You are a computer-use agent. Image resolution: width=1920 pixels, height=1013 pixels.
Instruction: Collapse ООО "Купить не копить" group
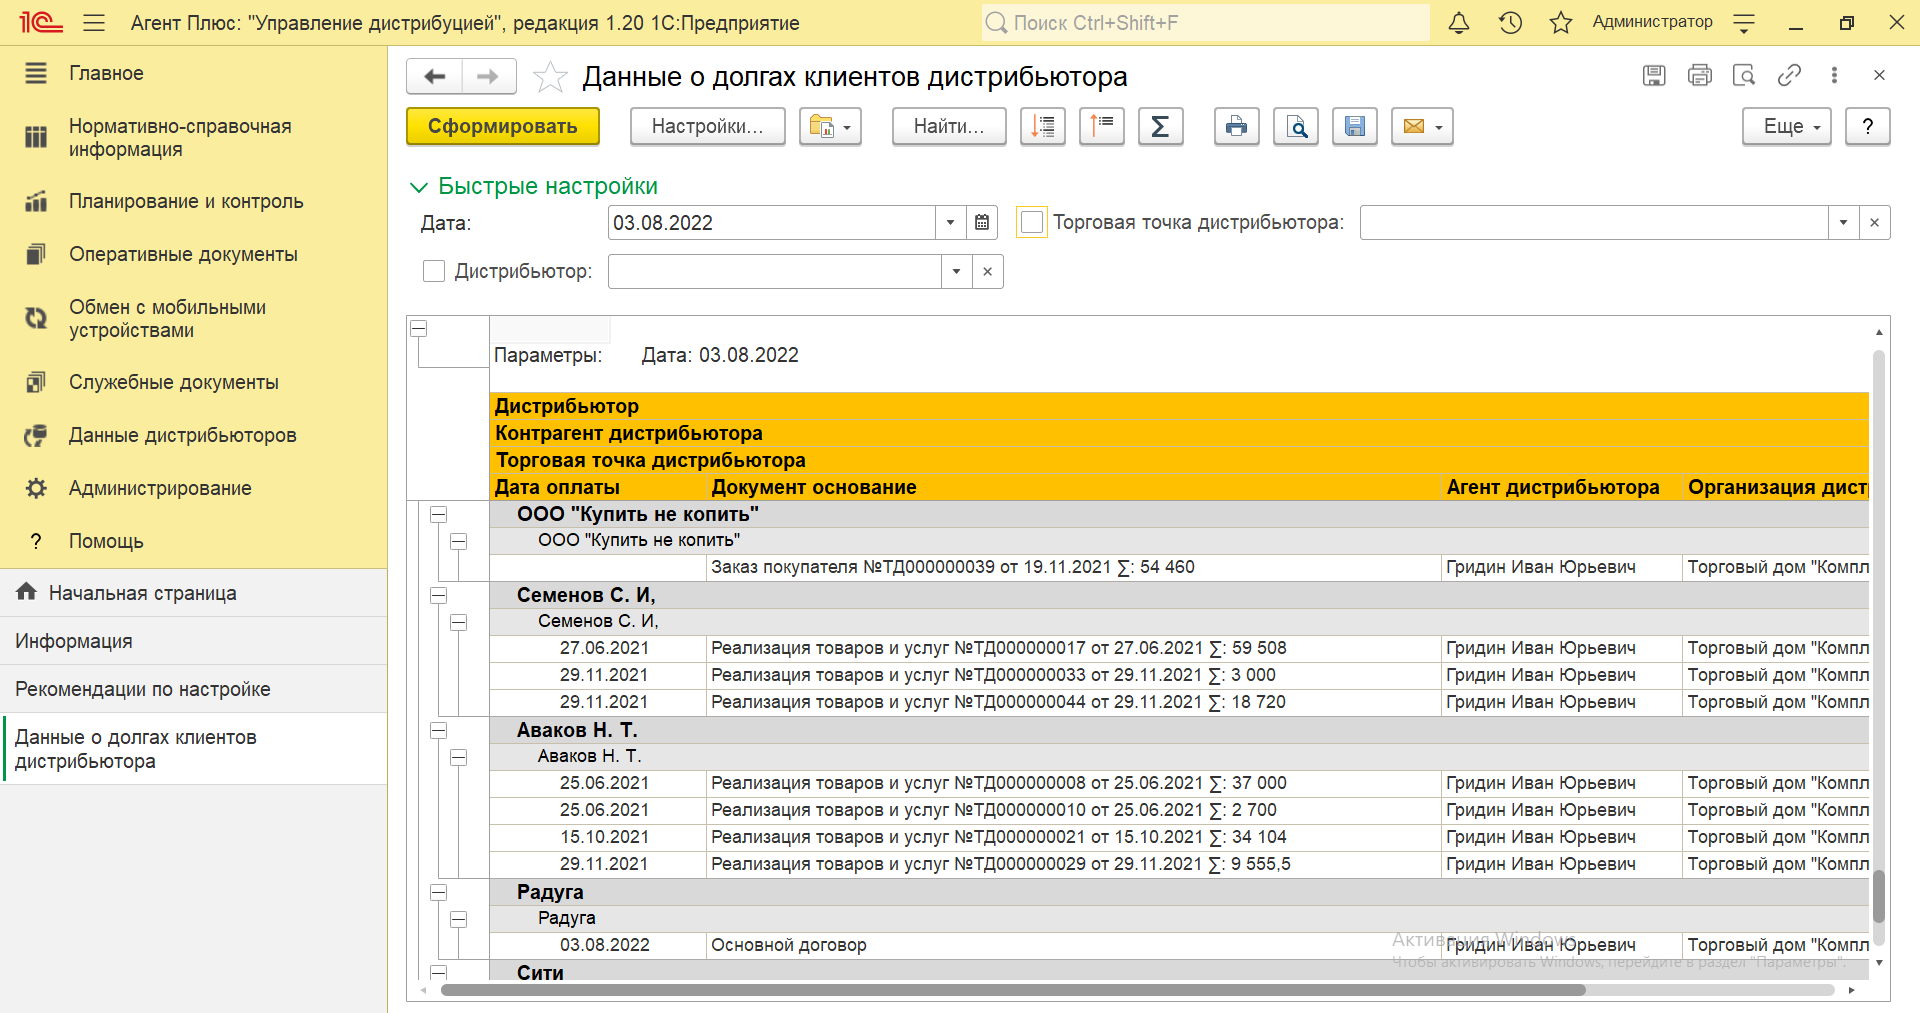(x=438, y=514)
